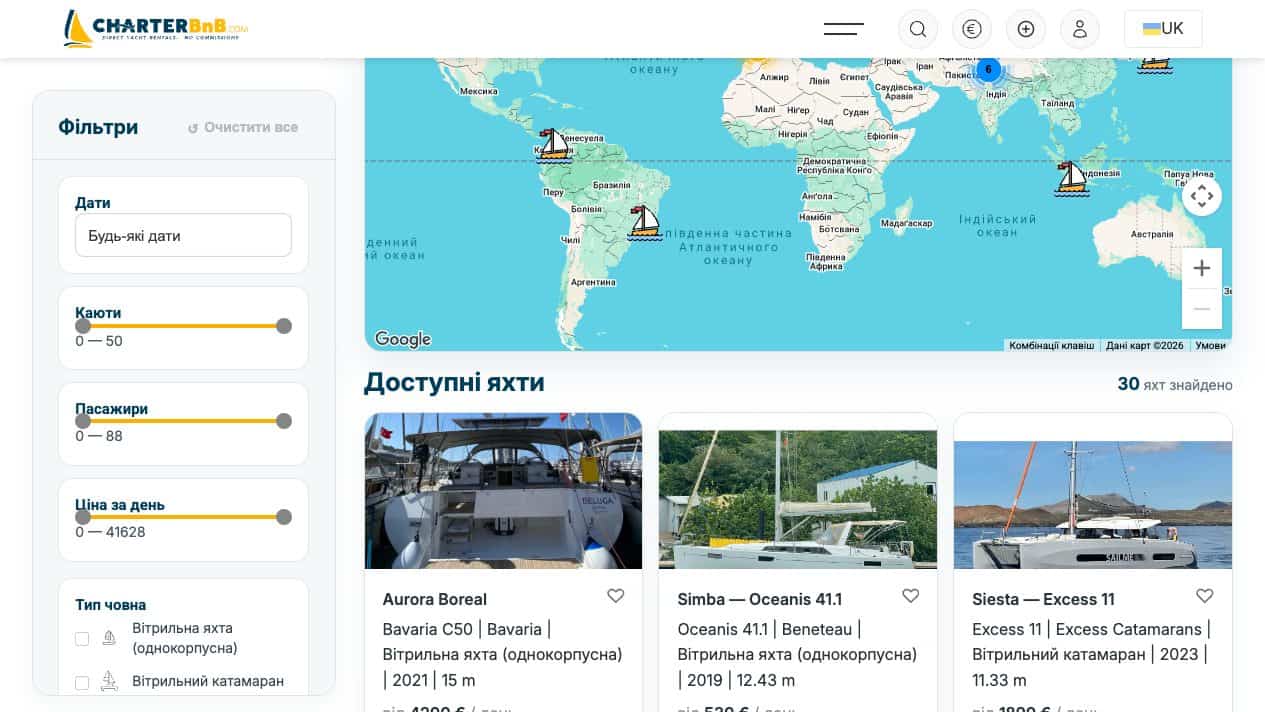Click the 30 яхт знайдено count
Image resolution: width=1265 pixels, height=712 pixels.
tap(1175, 384)
